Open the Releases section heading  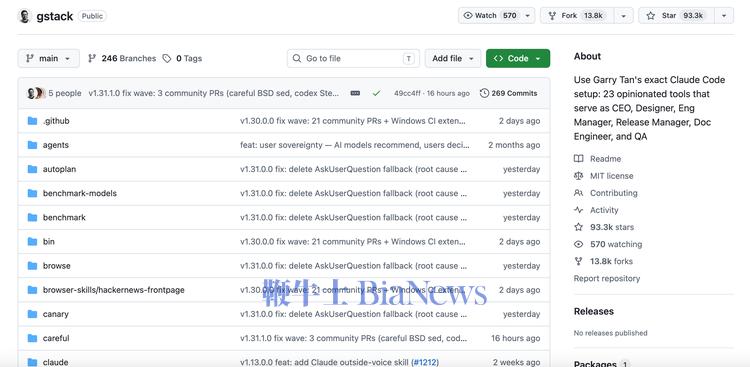[594, 311]
